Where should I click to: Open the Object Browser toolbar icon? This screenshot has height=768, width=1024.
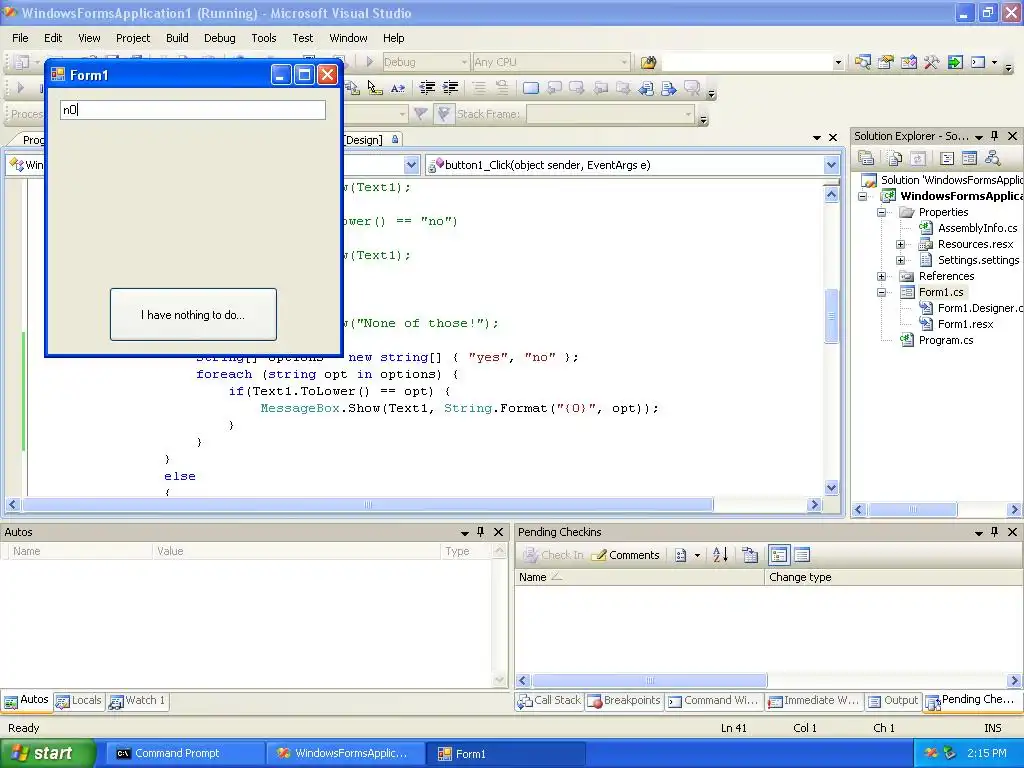908,62
